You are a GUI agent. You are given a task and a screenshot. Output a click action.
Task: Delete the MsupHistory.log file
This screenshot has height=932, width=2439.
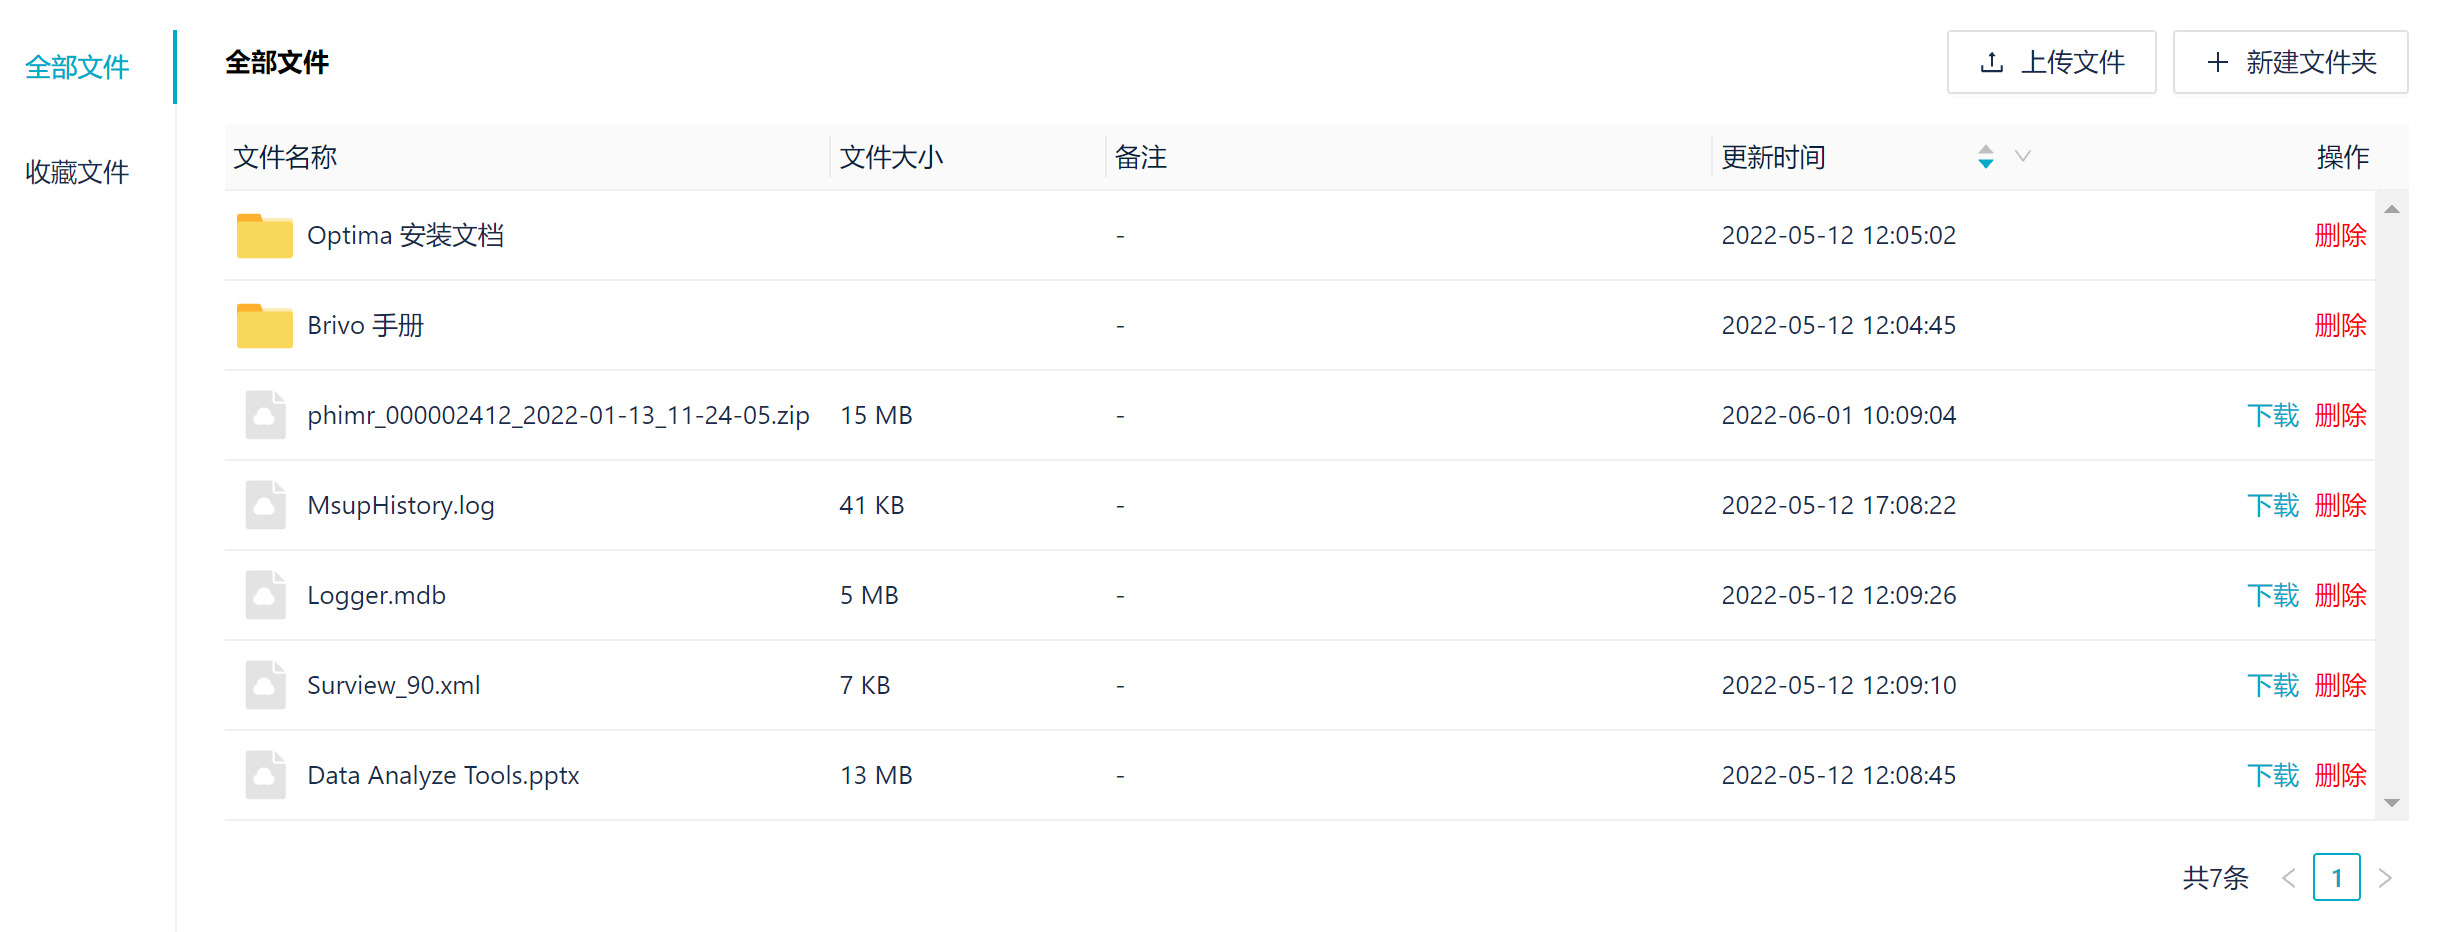[x=2340, y=505]
